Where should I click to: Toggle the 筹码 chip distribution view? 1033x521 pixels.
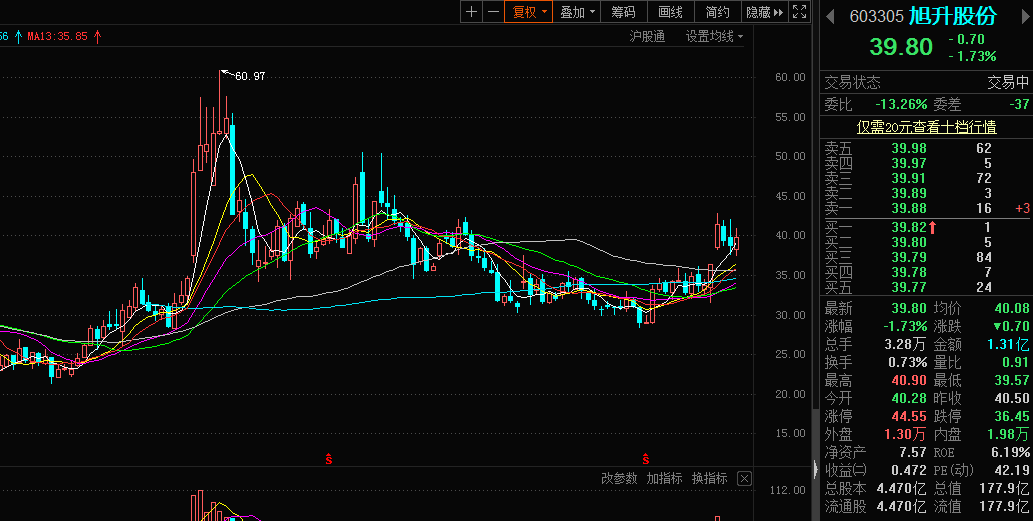[624, 12]
